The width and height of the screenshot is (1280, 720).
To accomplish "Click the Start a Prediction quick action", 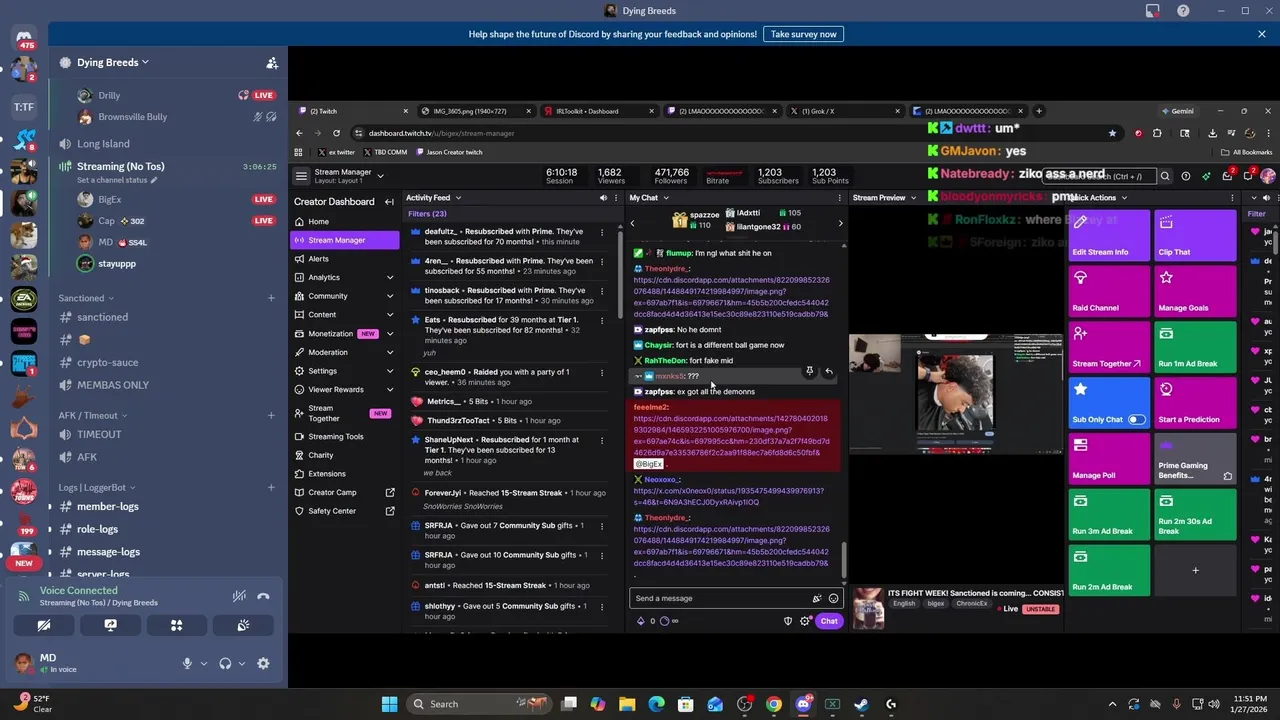I will click(1195, 403).
